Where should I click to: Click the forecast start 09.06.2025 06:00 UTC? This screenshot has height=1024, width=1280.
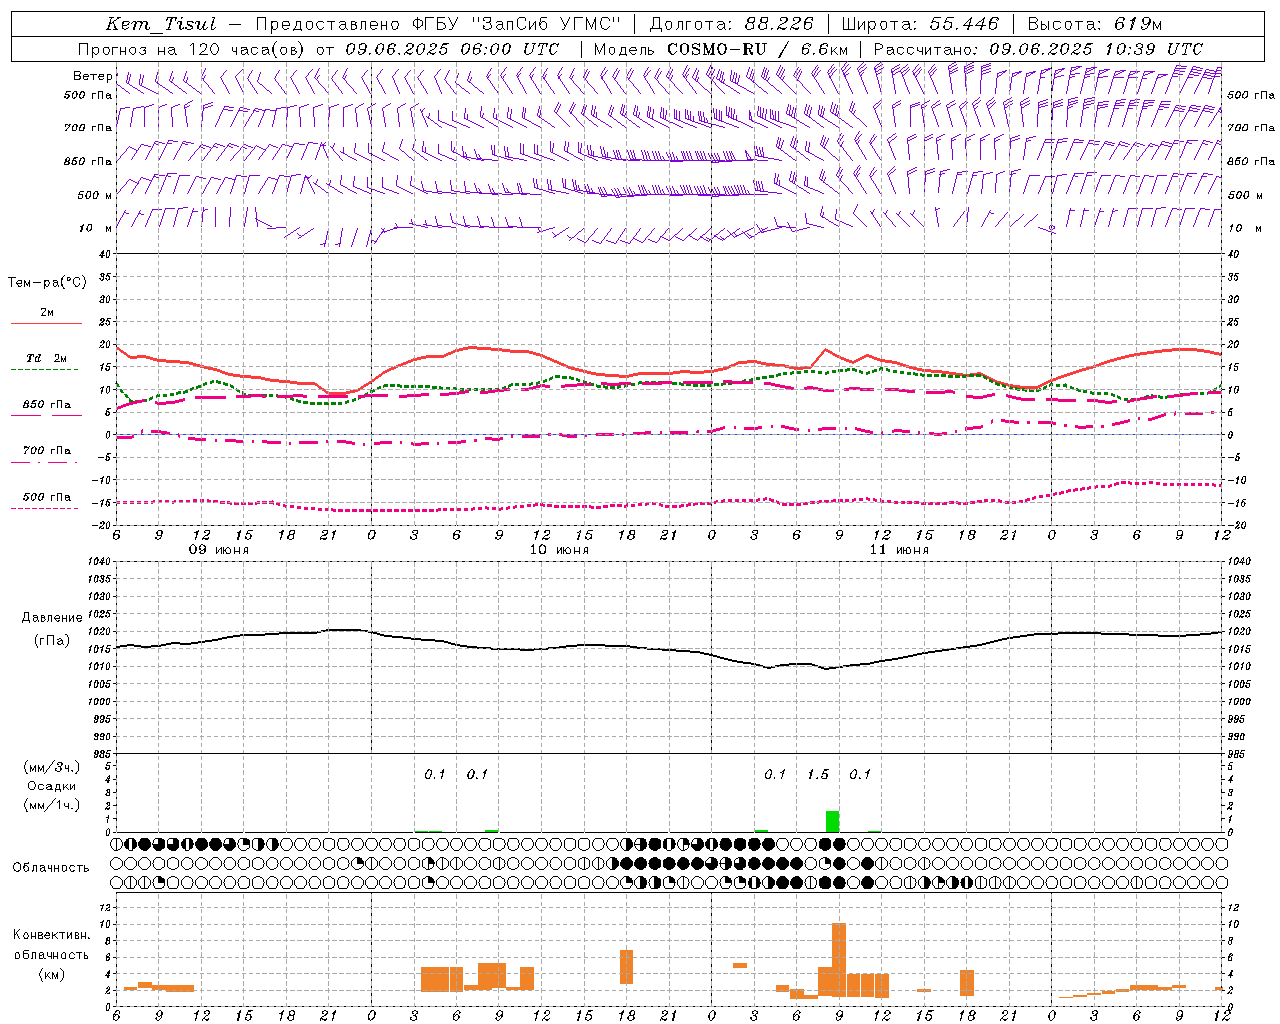(452, 49)
